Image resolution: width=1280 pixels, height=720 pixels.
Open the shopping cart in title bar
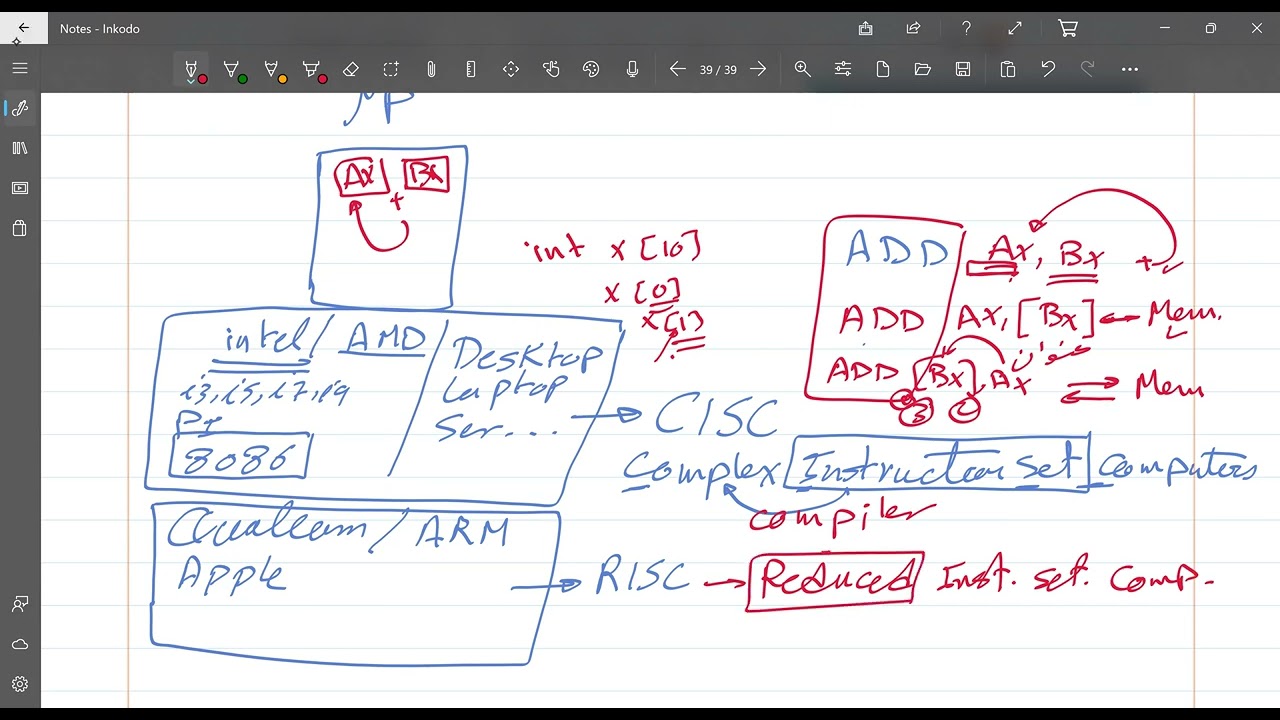point(1068,28)
